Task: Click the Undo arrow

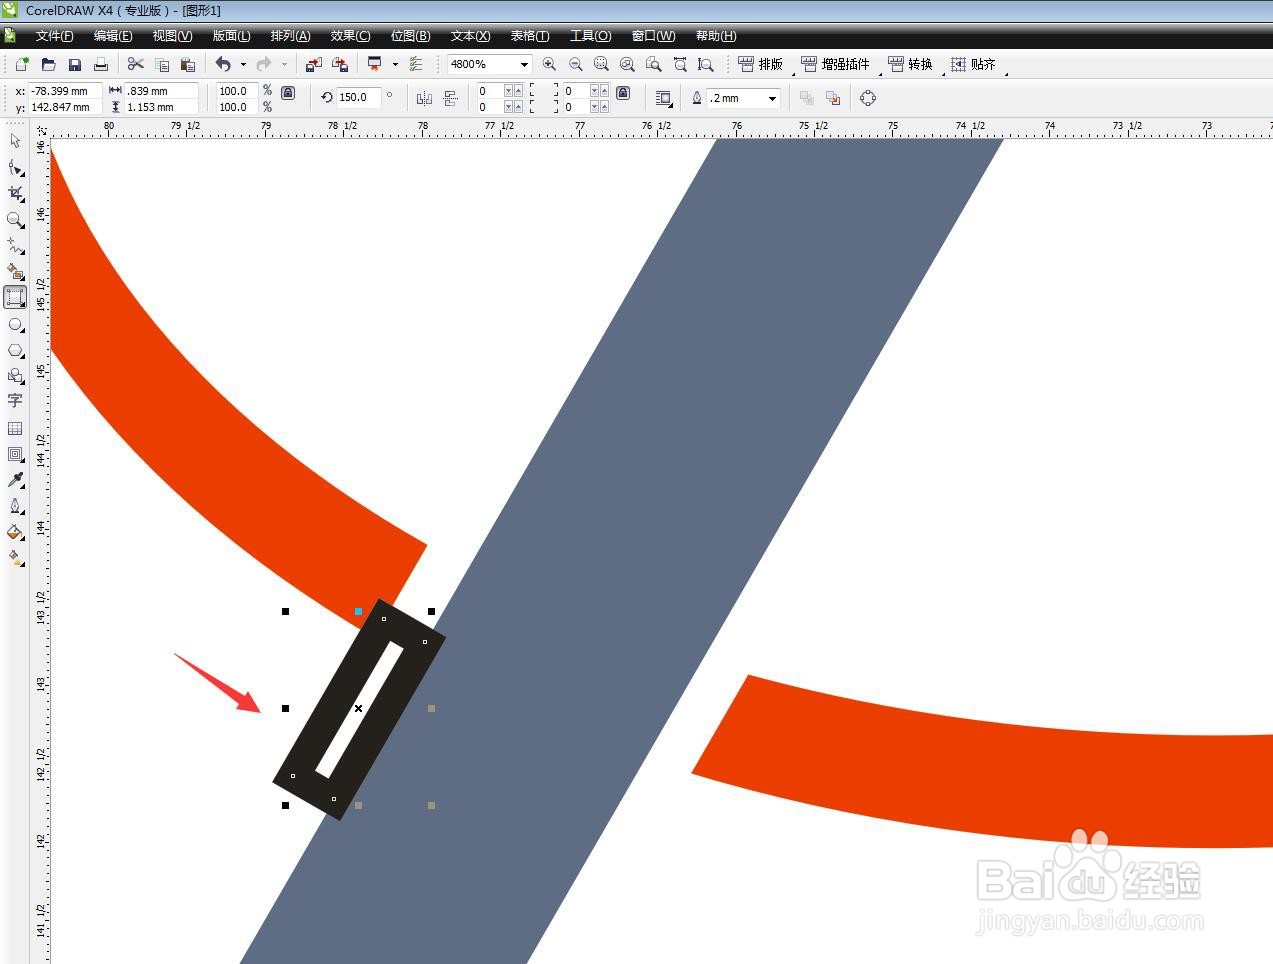Action: [x=223, y=64]
